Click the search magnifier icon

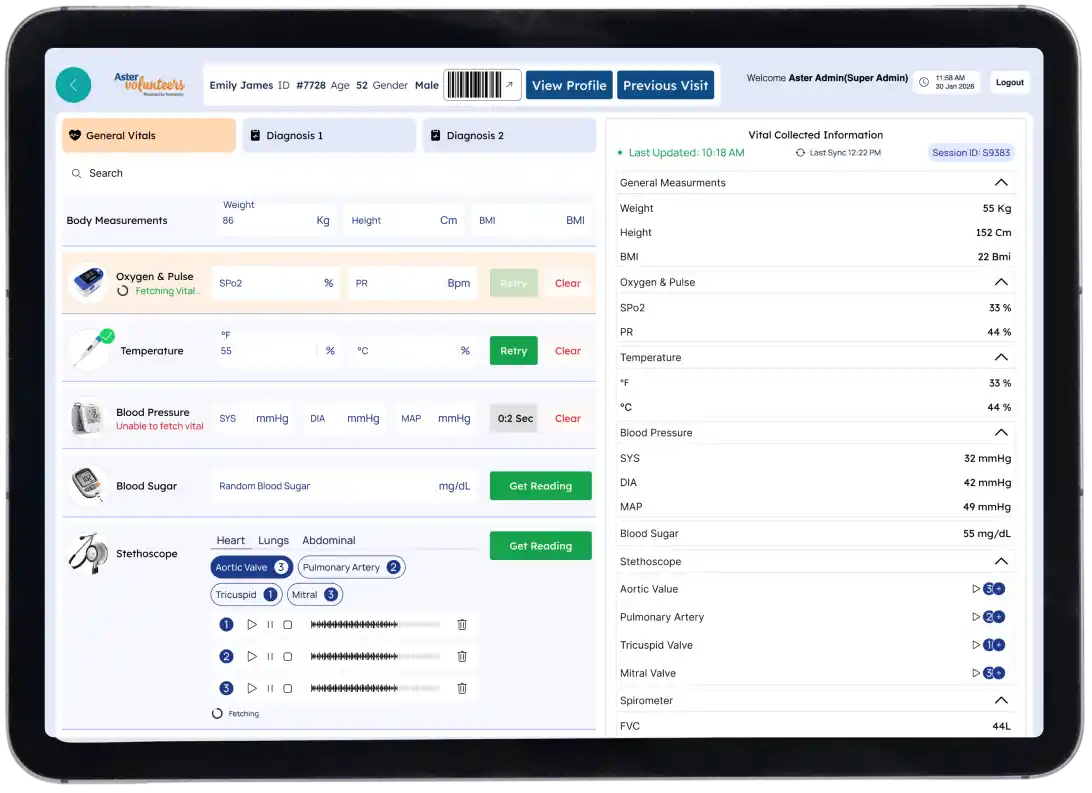point(76,173)
